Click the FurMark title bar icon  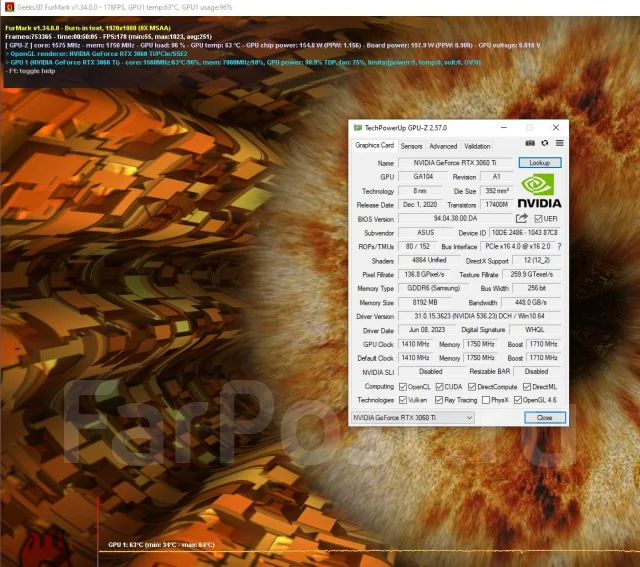click(9, 7)
